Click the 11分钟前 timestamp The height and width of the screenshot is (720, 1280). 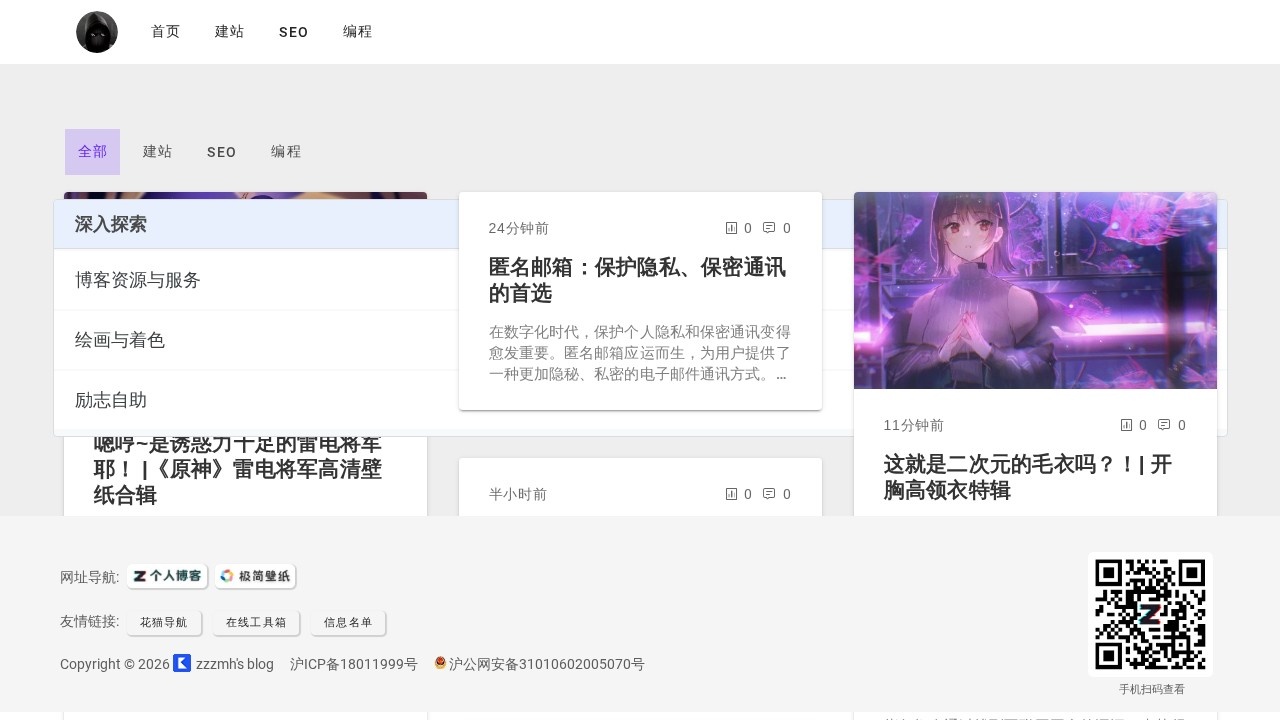point(914,425)
